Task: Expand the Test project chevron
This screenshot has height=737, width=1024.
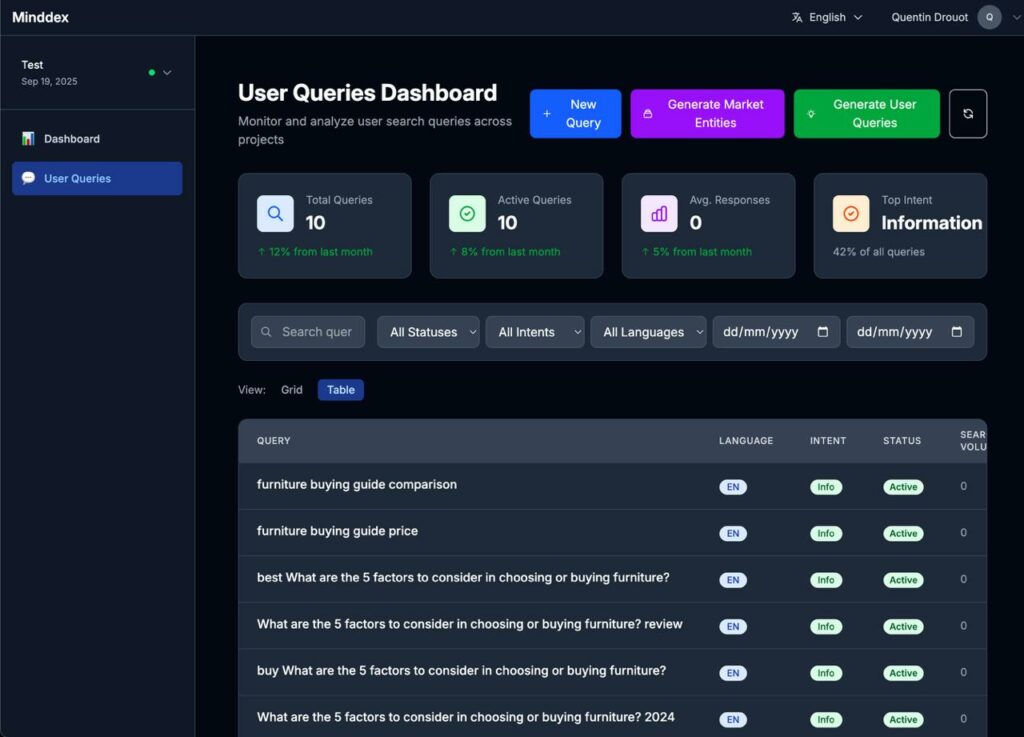Action: [167, 73]
